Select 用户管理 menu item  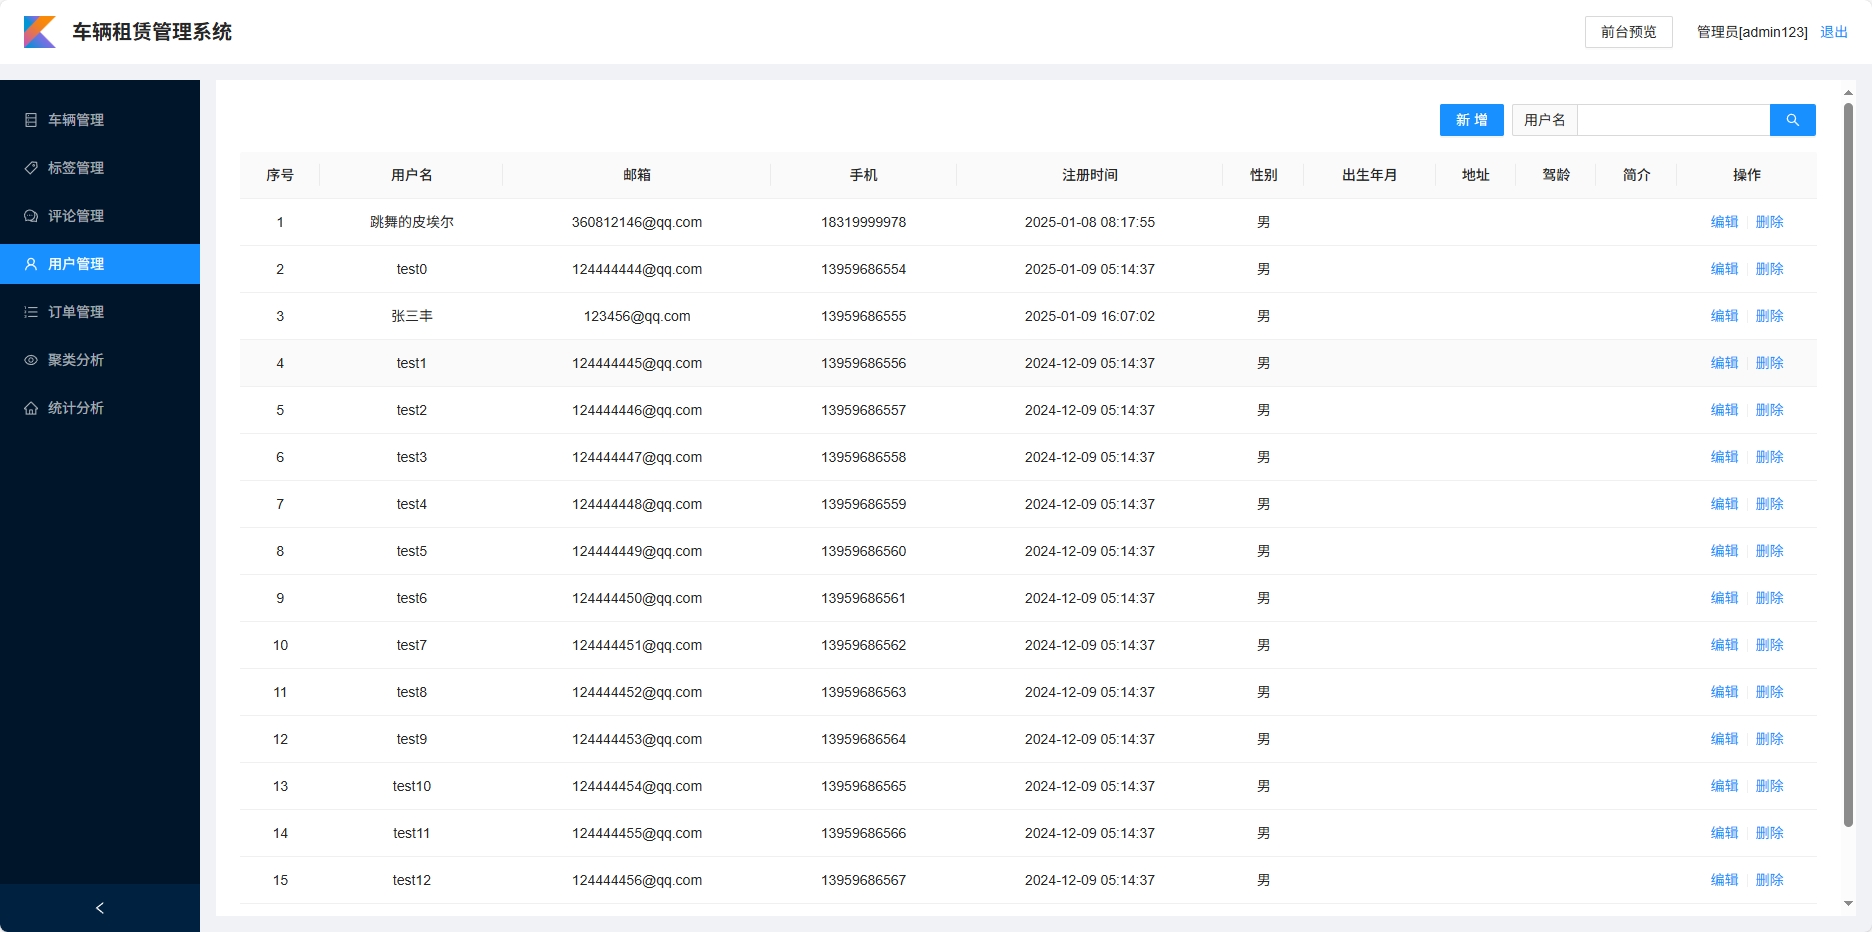100,264
